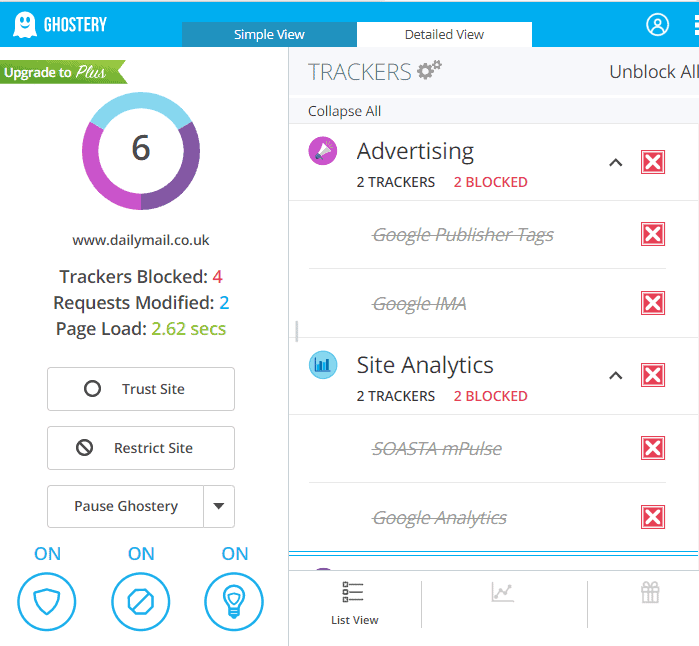Click the tracker count donut chart
This screenshot has width=699, height=646.
[x=141, y=151]
